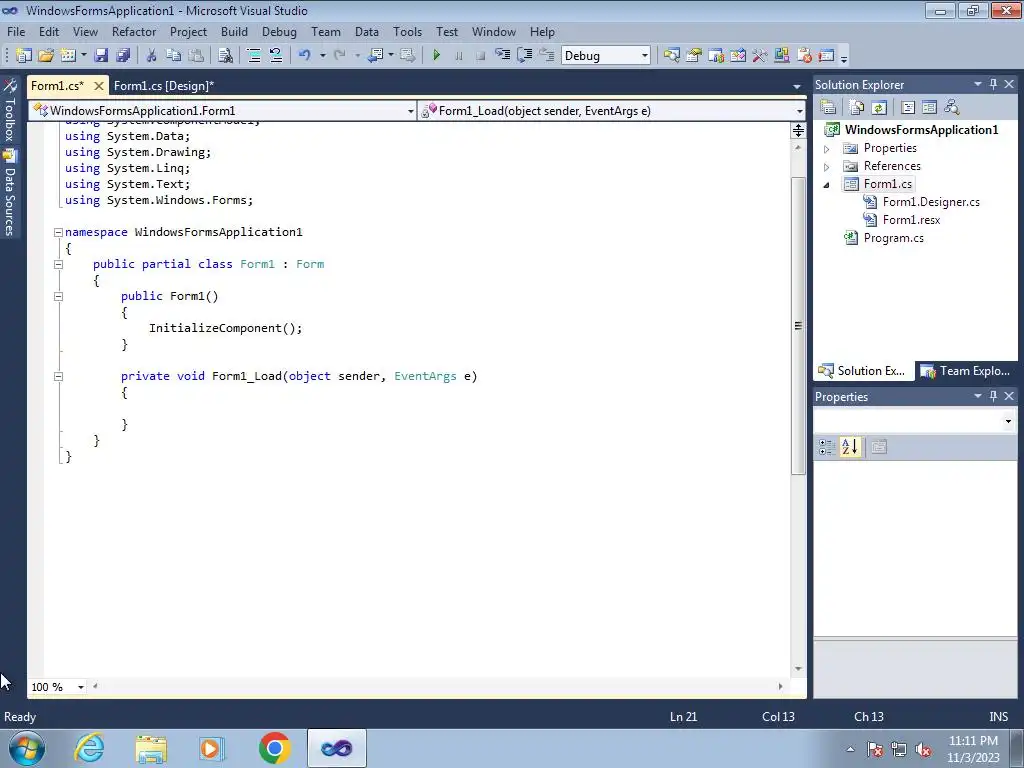This screenshot has height=768, width=1024.
Task: Click Show All Files icon in Solution Explorer
Action: click(x=857, y=107)
